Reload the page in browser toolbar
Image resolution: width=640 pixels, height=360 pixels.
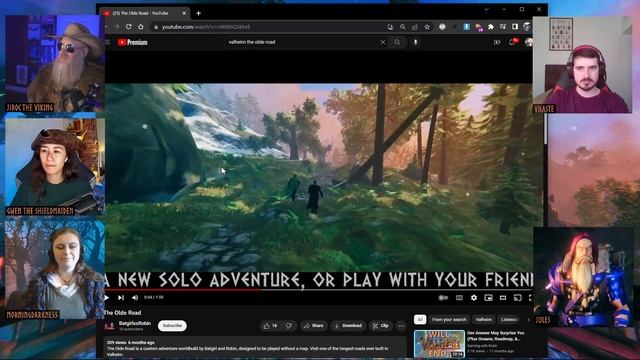click(129, 27)
